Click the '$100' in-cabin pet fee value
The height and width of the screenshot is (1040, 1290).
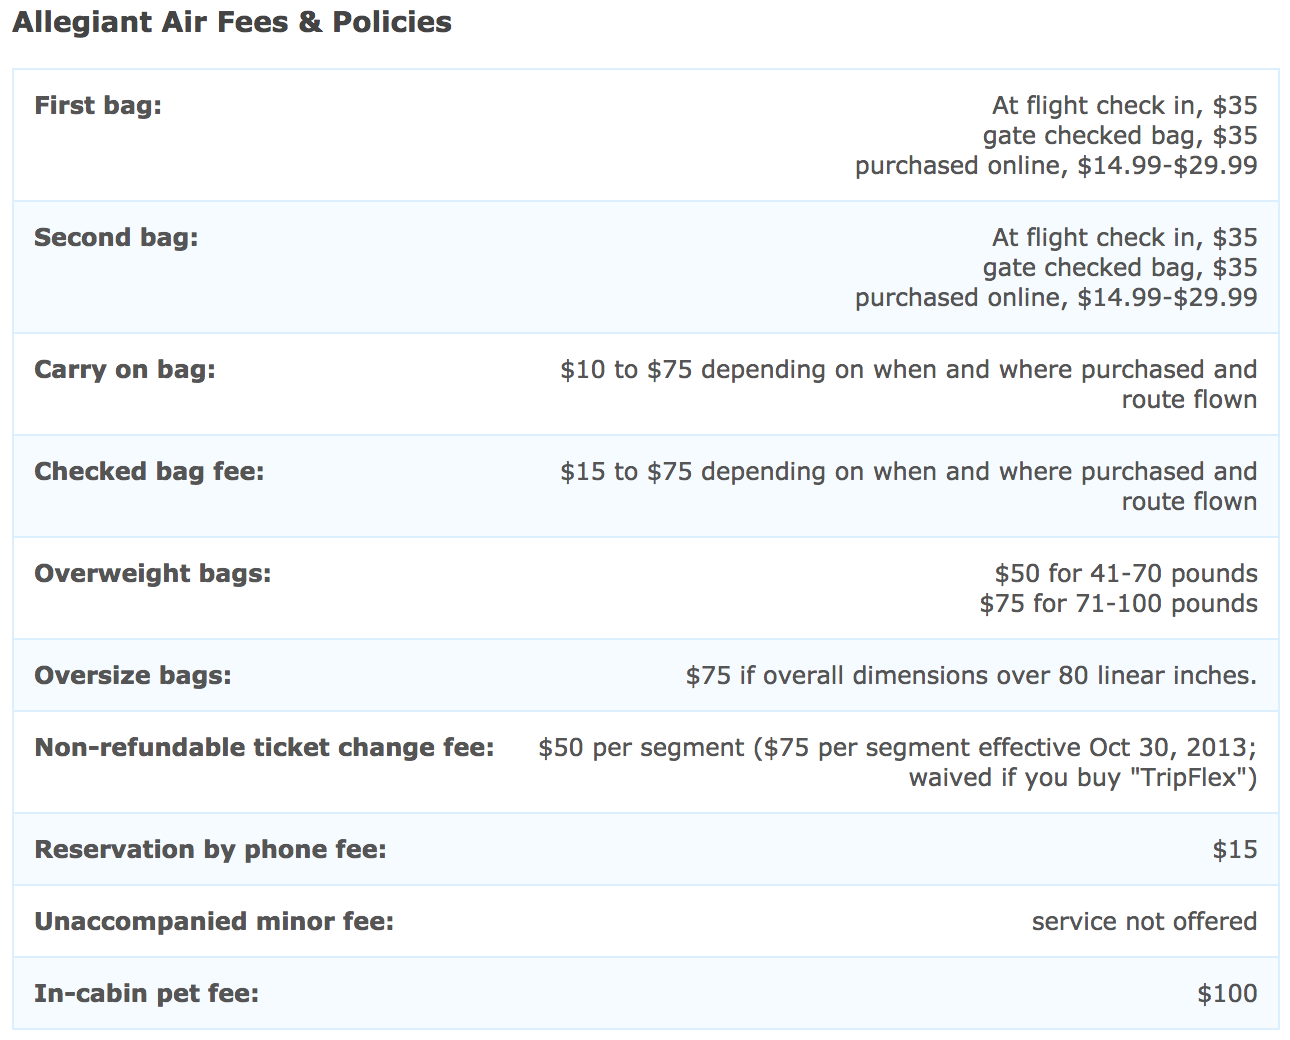tap(1227, 993)
